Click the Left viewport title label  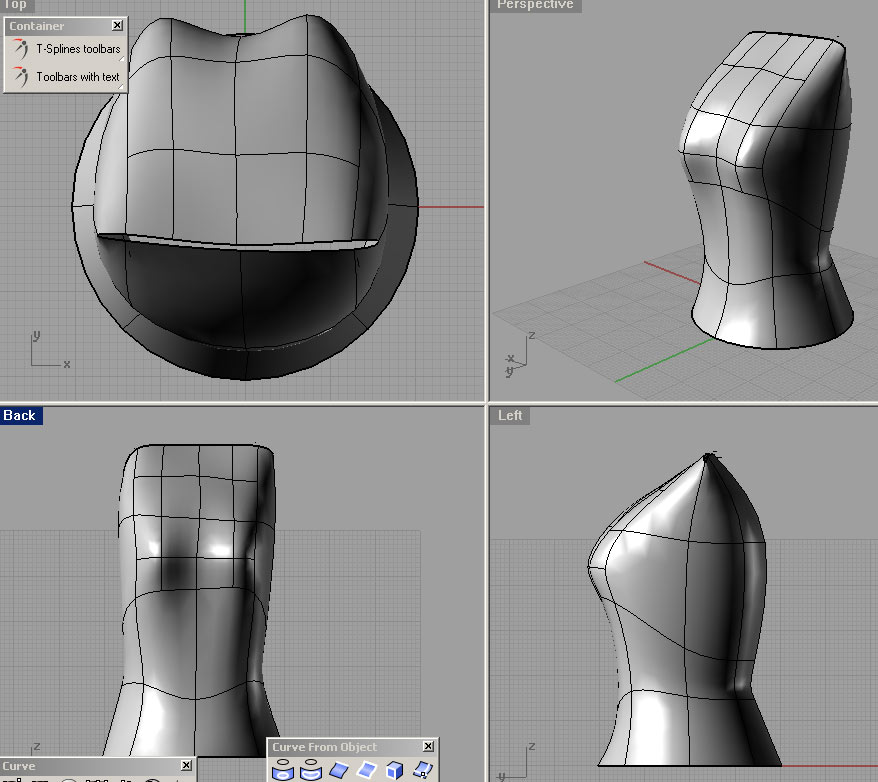pyautogui.click(x=510, y=415)
